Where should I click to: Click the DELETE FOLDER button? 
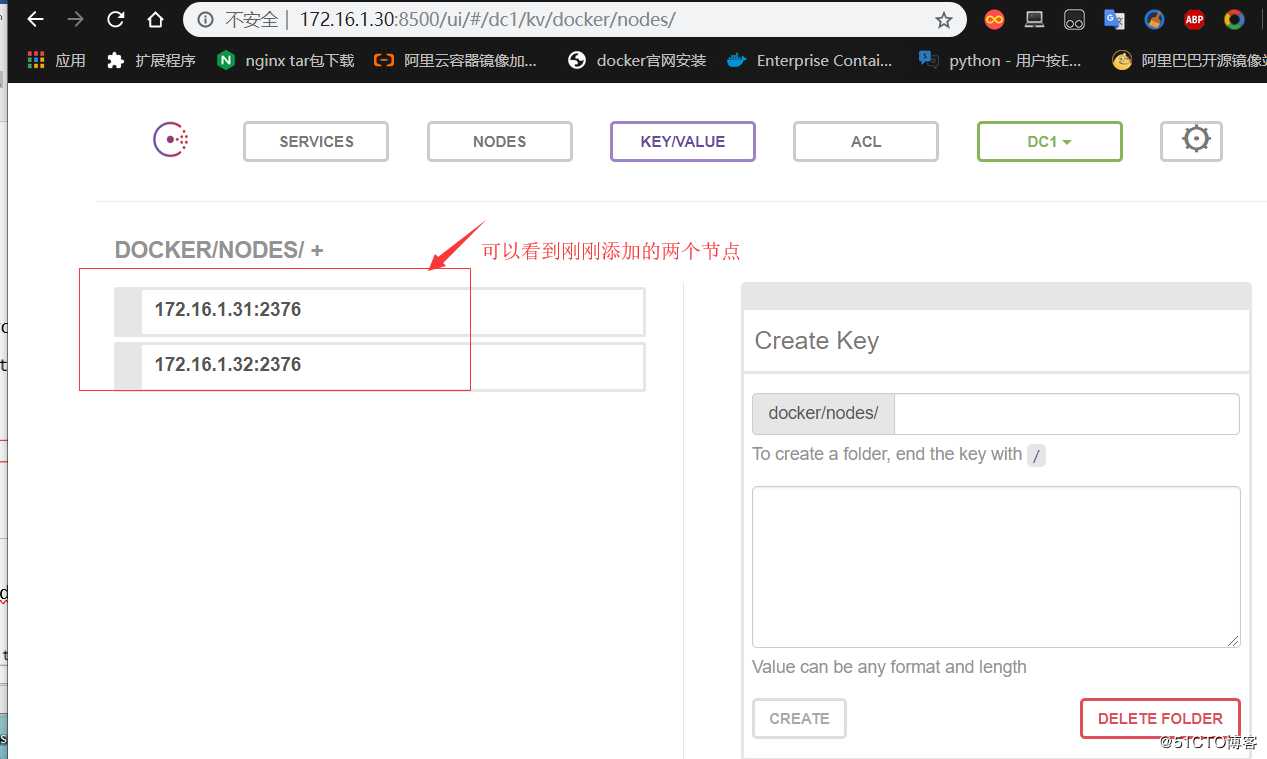1160,718
